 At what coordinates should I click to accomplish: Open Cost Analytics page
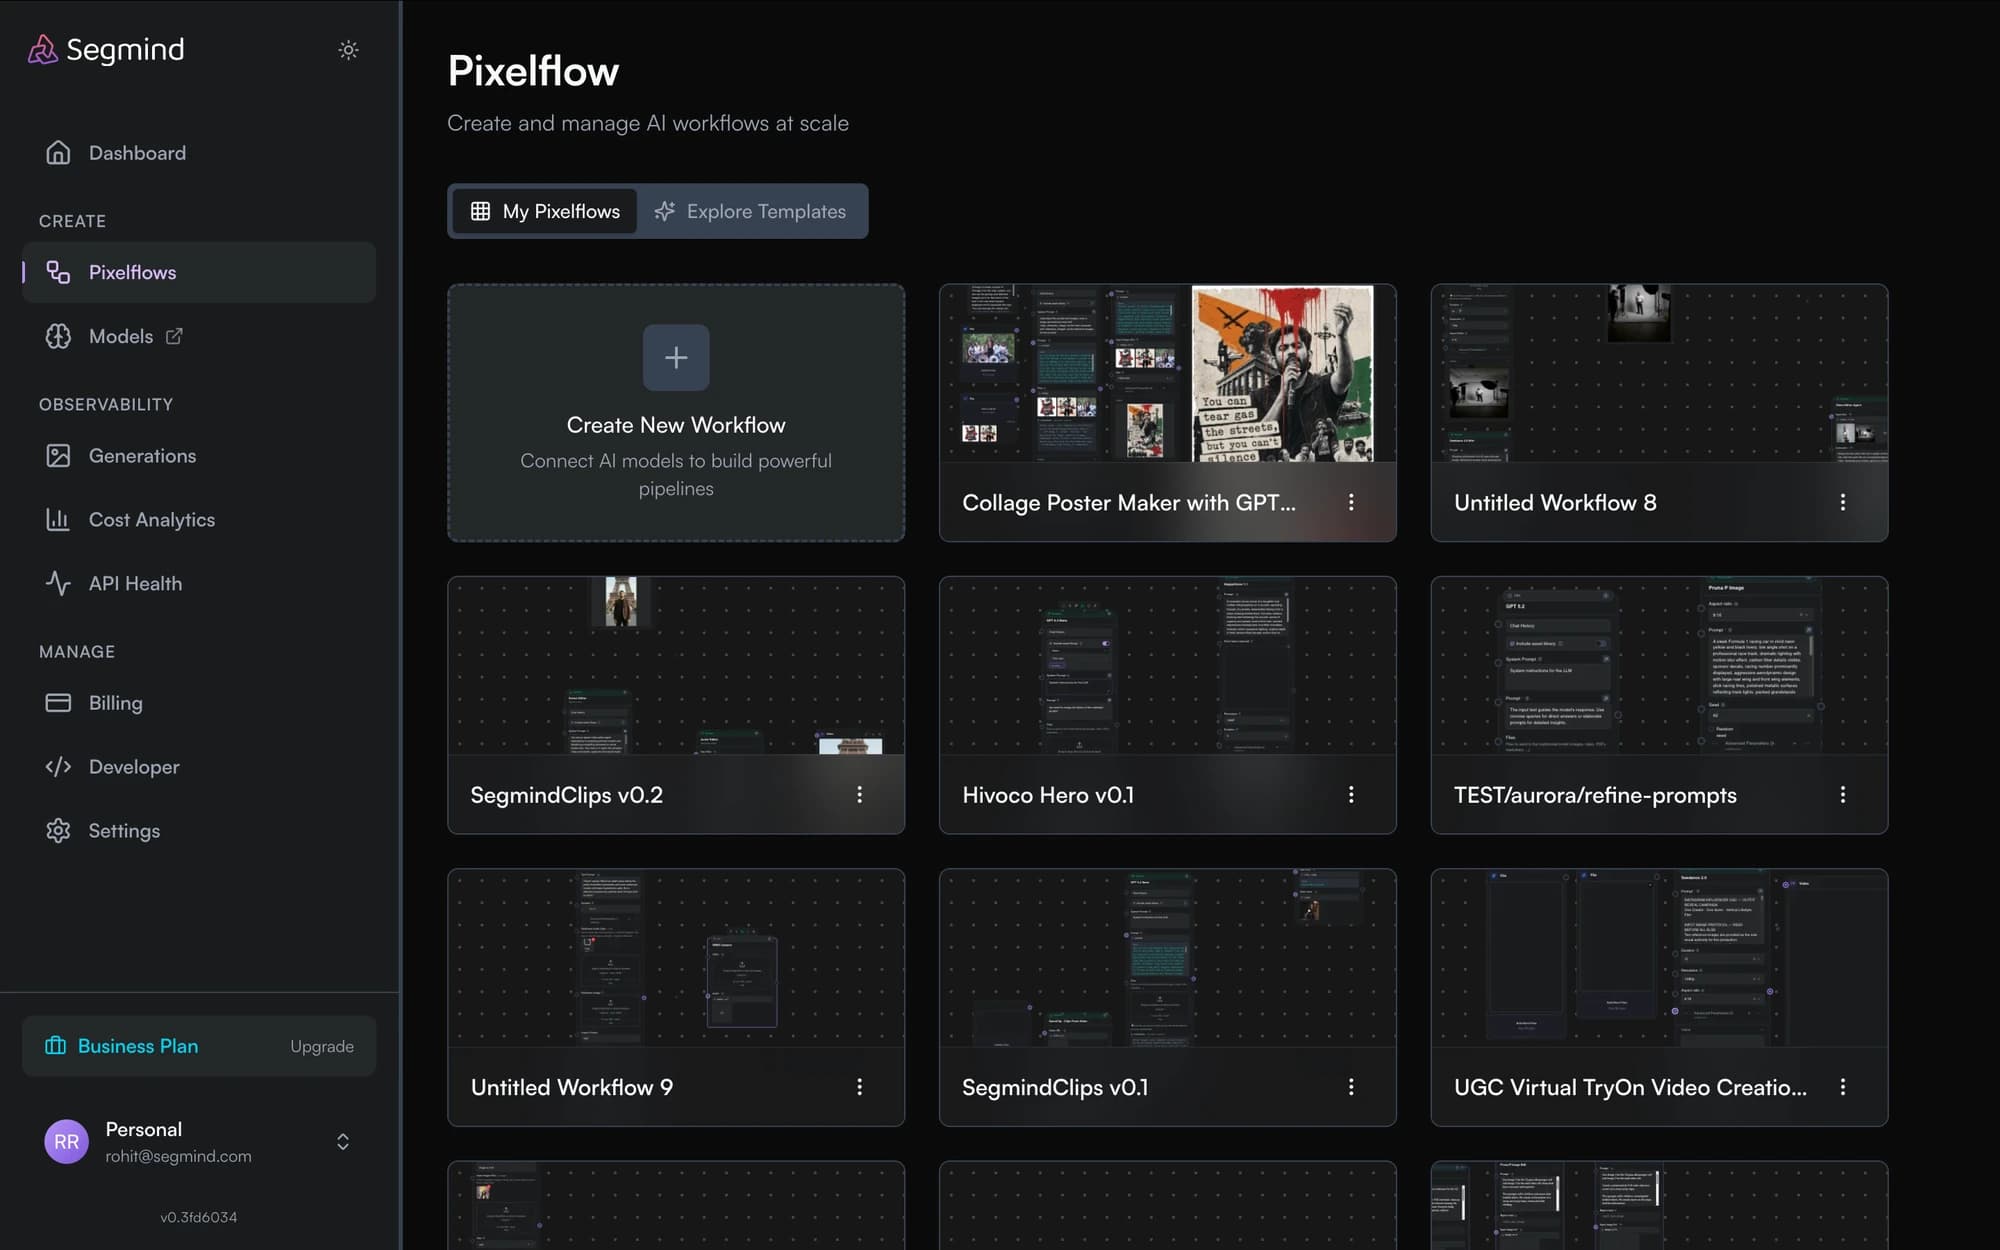point(199,520)
